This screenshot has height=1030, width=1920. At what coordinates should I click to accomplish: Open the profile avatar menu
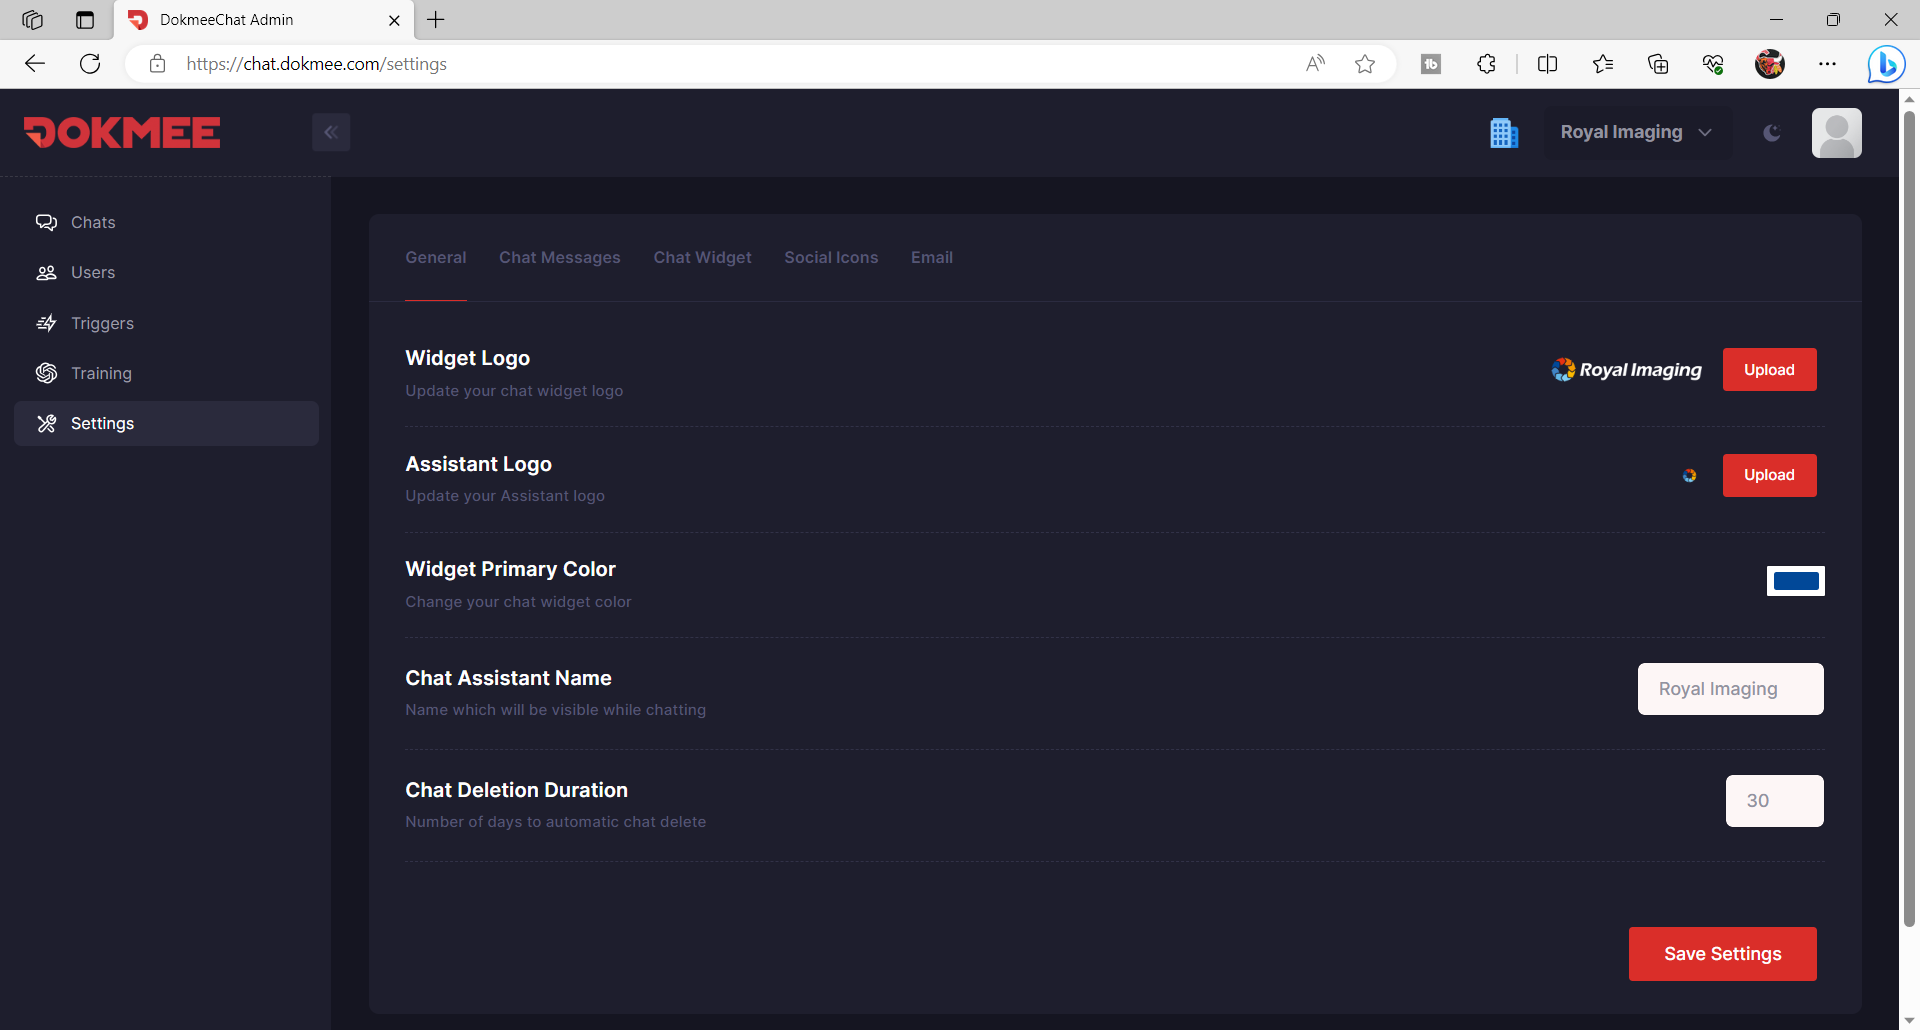point(1837,132)
